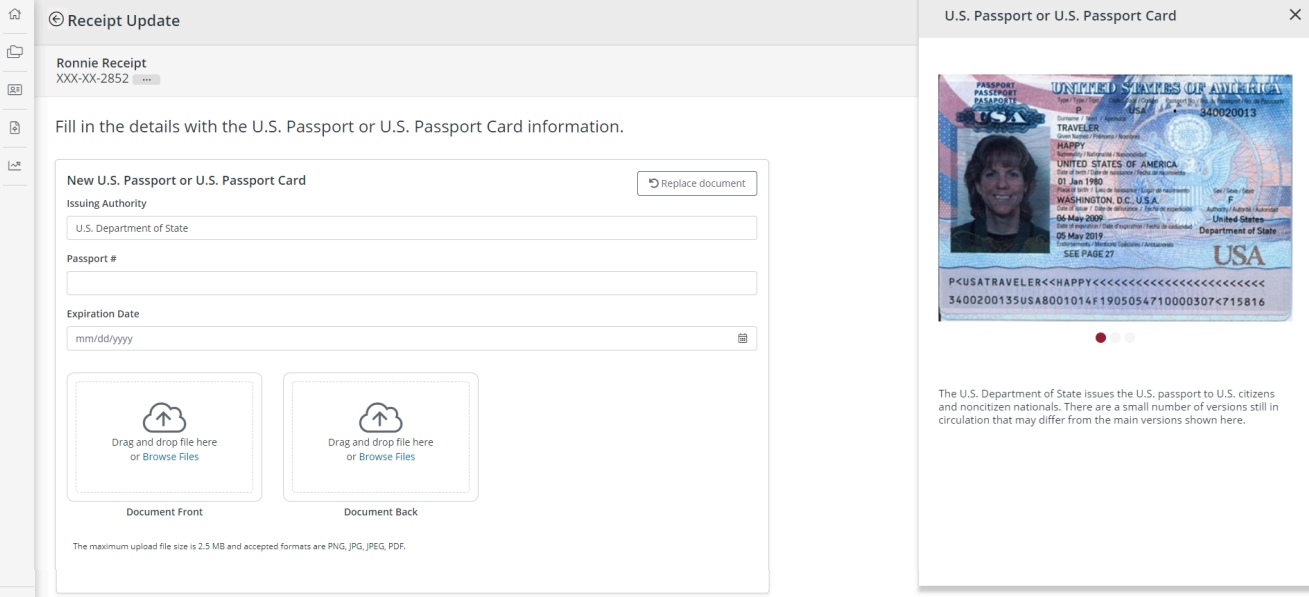
Task: Open the employee contact card sidebar icon
Action: click(x=14, y=89)
